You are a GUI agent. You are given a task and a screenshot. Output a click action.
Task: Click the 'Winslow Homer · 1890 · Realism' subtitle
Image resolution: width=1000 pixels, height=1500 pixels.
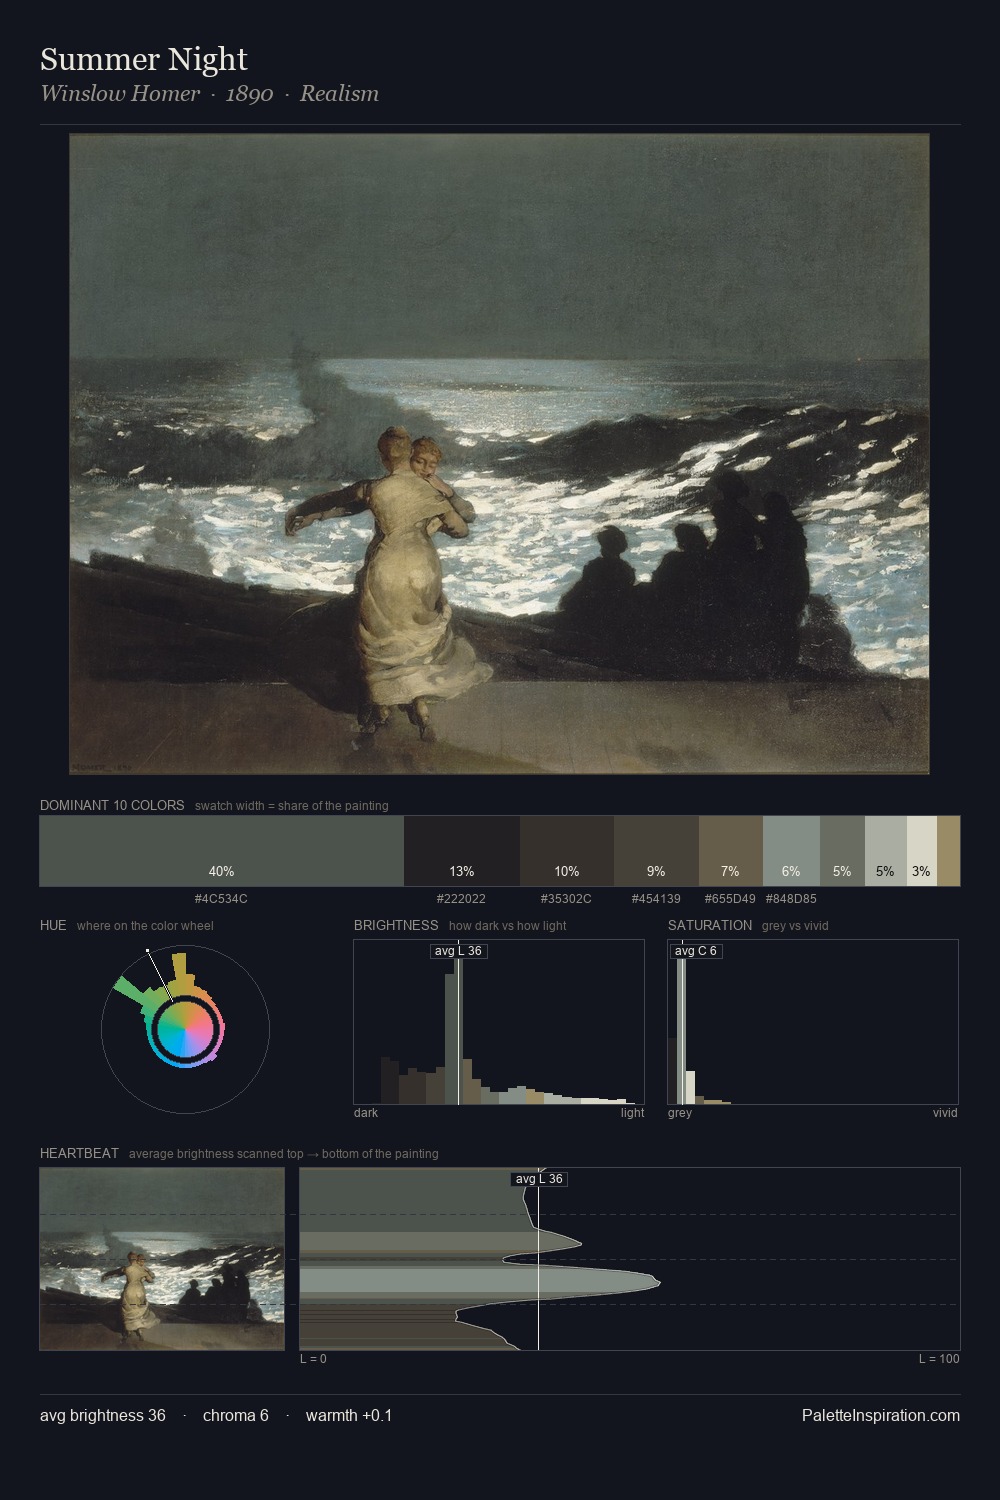pyautogui.click(x=209, y=94)
